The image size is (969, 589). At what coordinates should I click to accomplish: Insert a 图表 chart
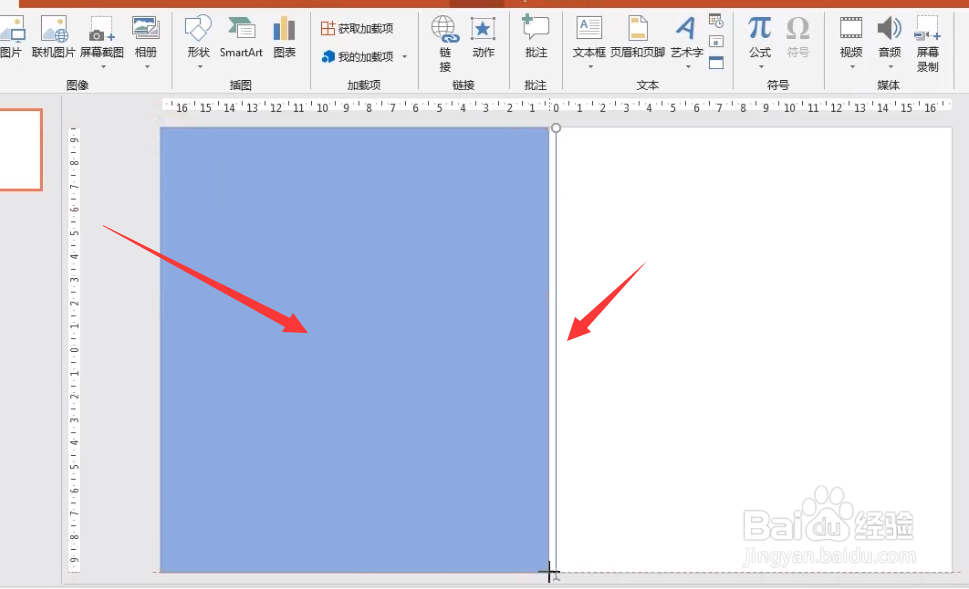coord(284,36)
